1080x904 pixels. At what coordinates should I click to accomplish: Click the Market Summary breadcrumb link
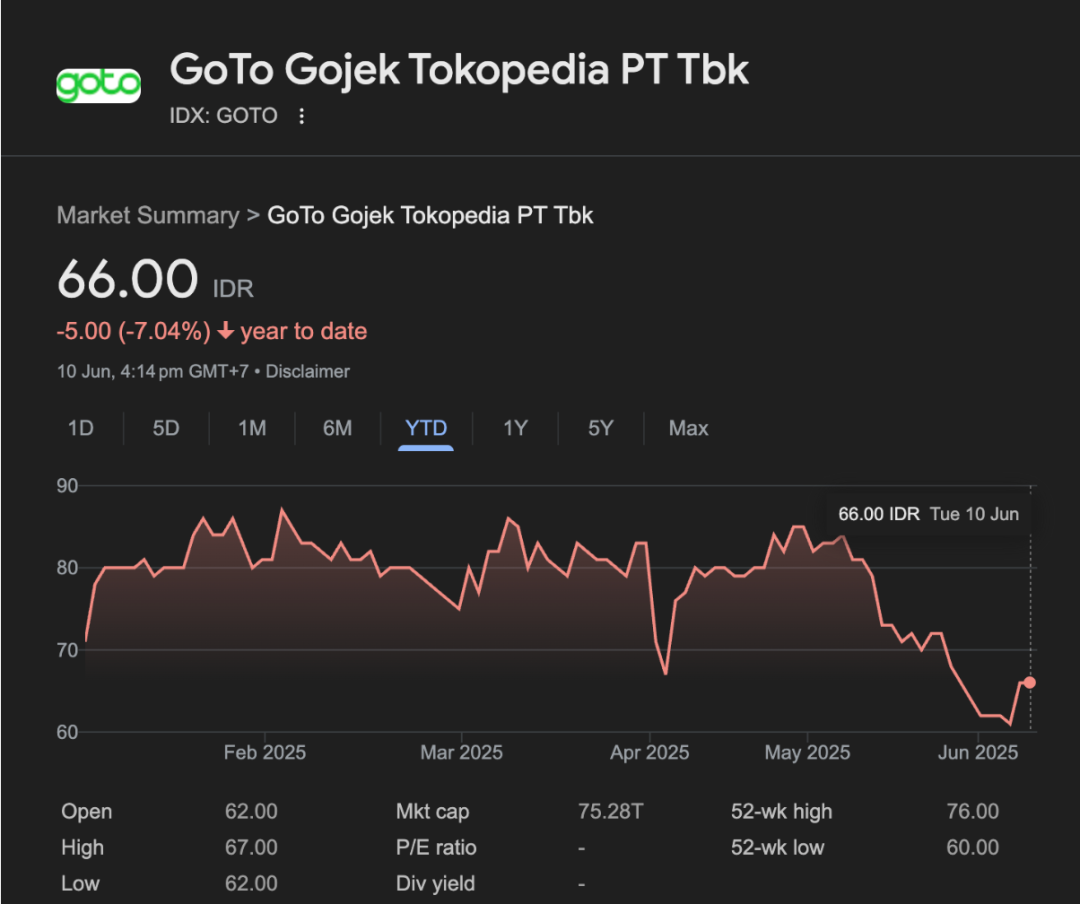point(148,215)
